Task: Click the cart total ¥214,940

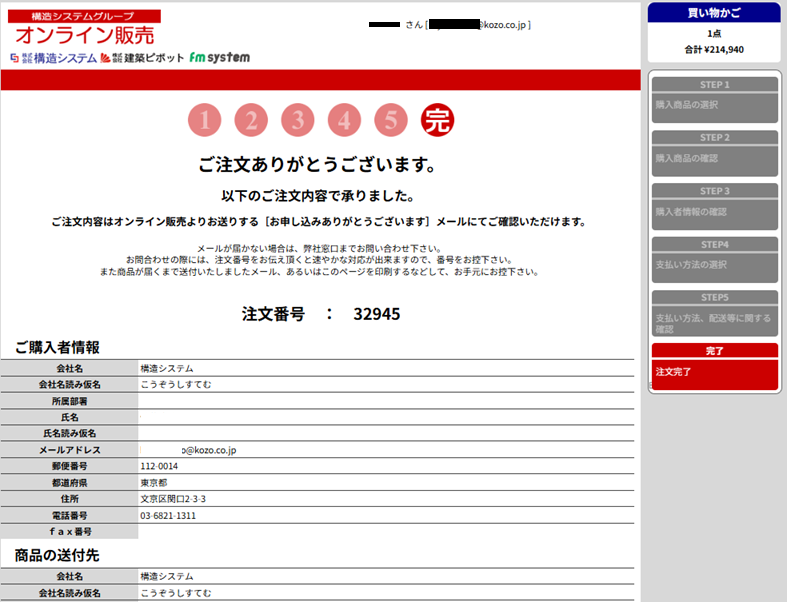Action: (x=713, y=49)
